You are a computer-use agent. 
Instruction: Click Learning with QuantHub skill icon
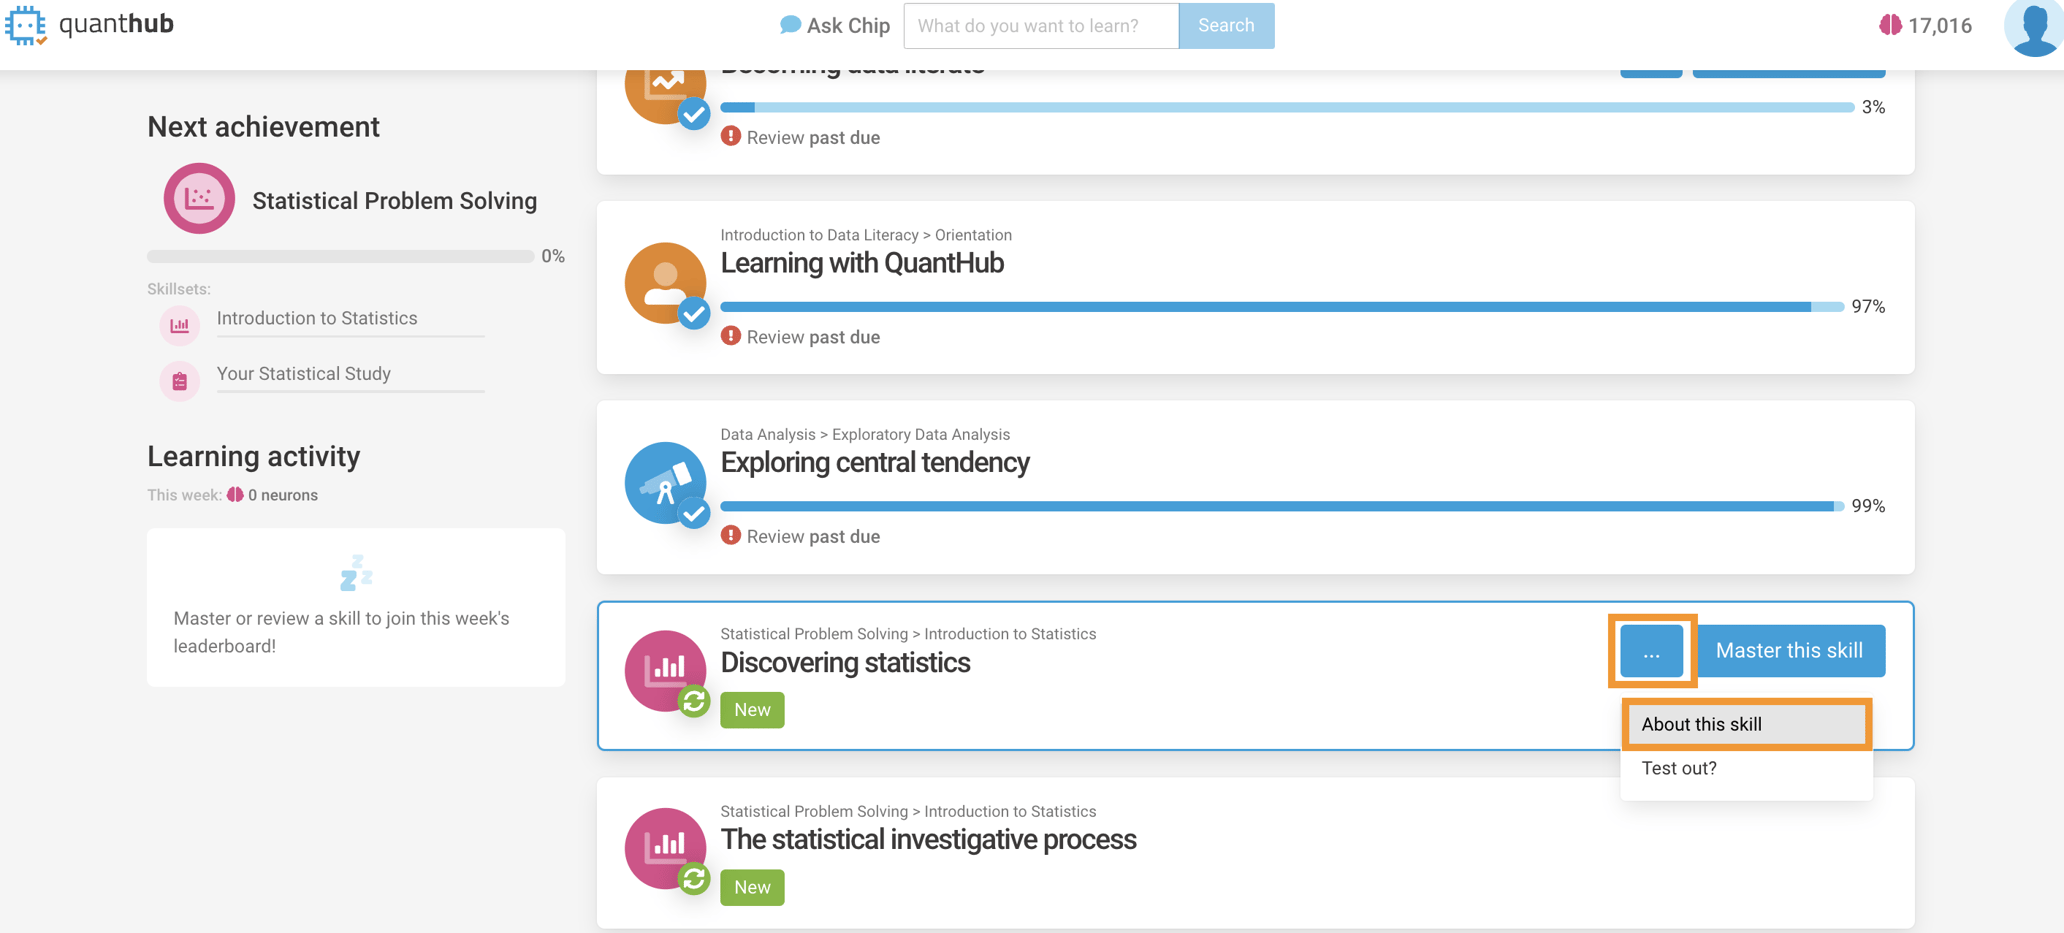click(665, 283)
